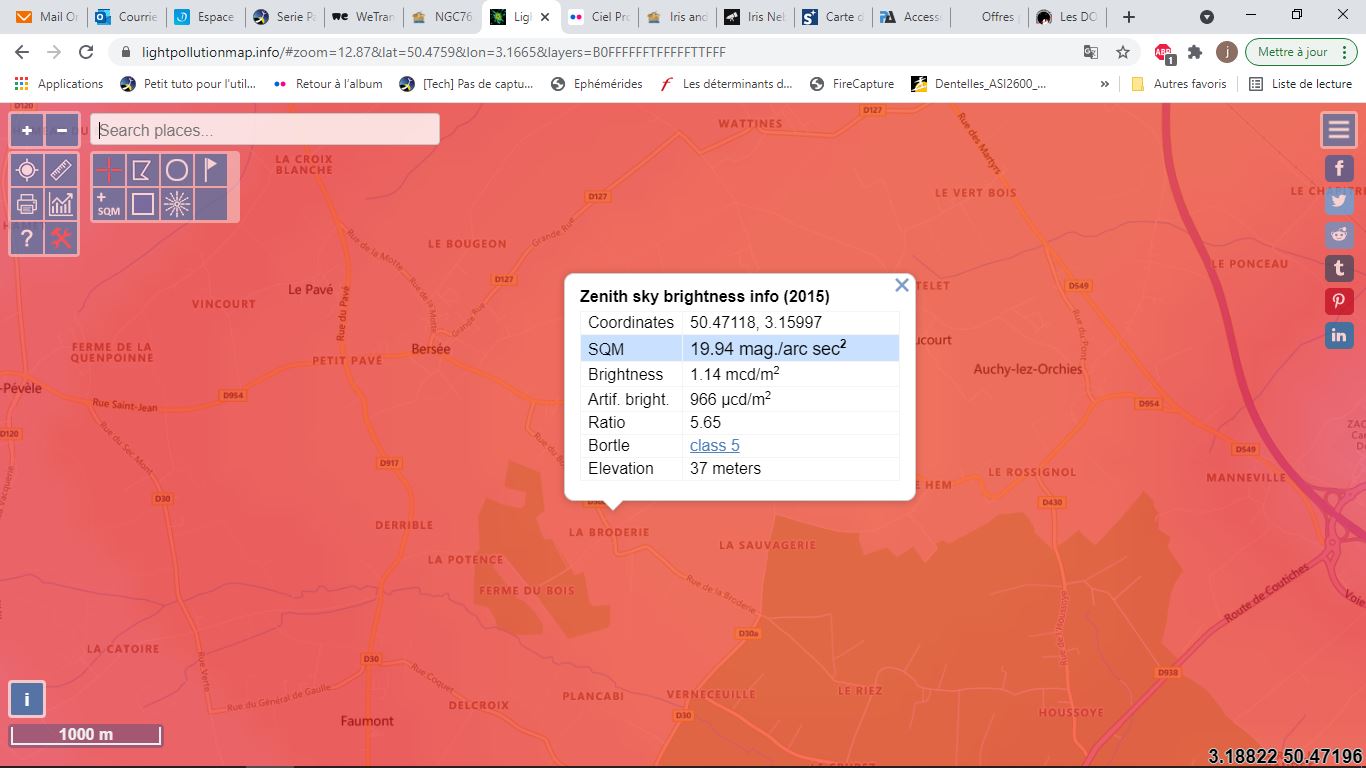Switch to the Ciel Pro browser tab
The width and height of the screenshot is (1366, 768).
599,17
